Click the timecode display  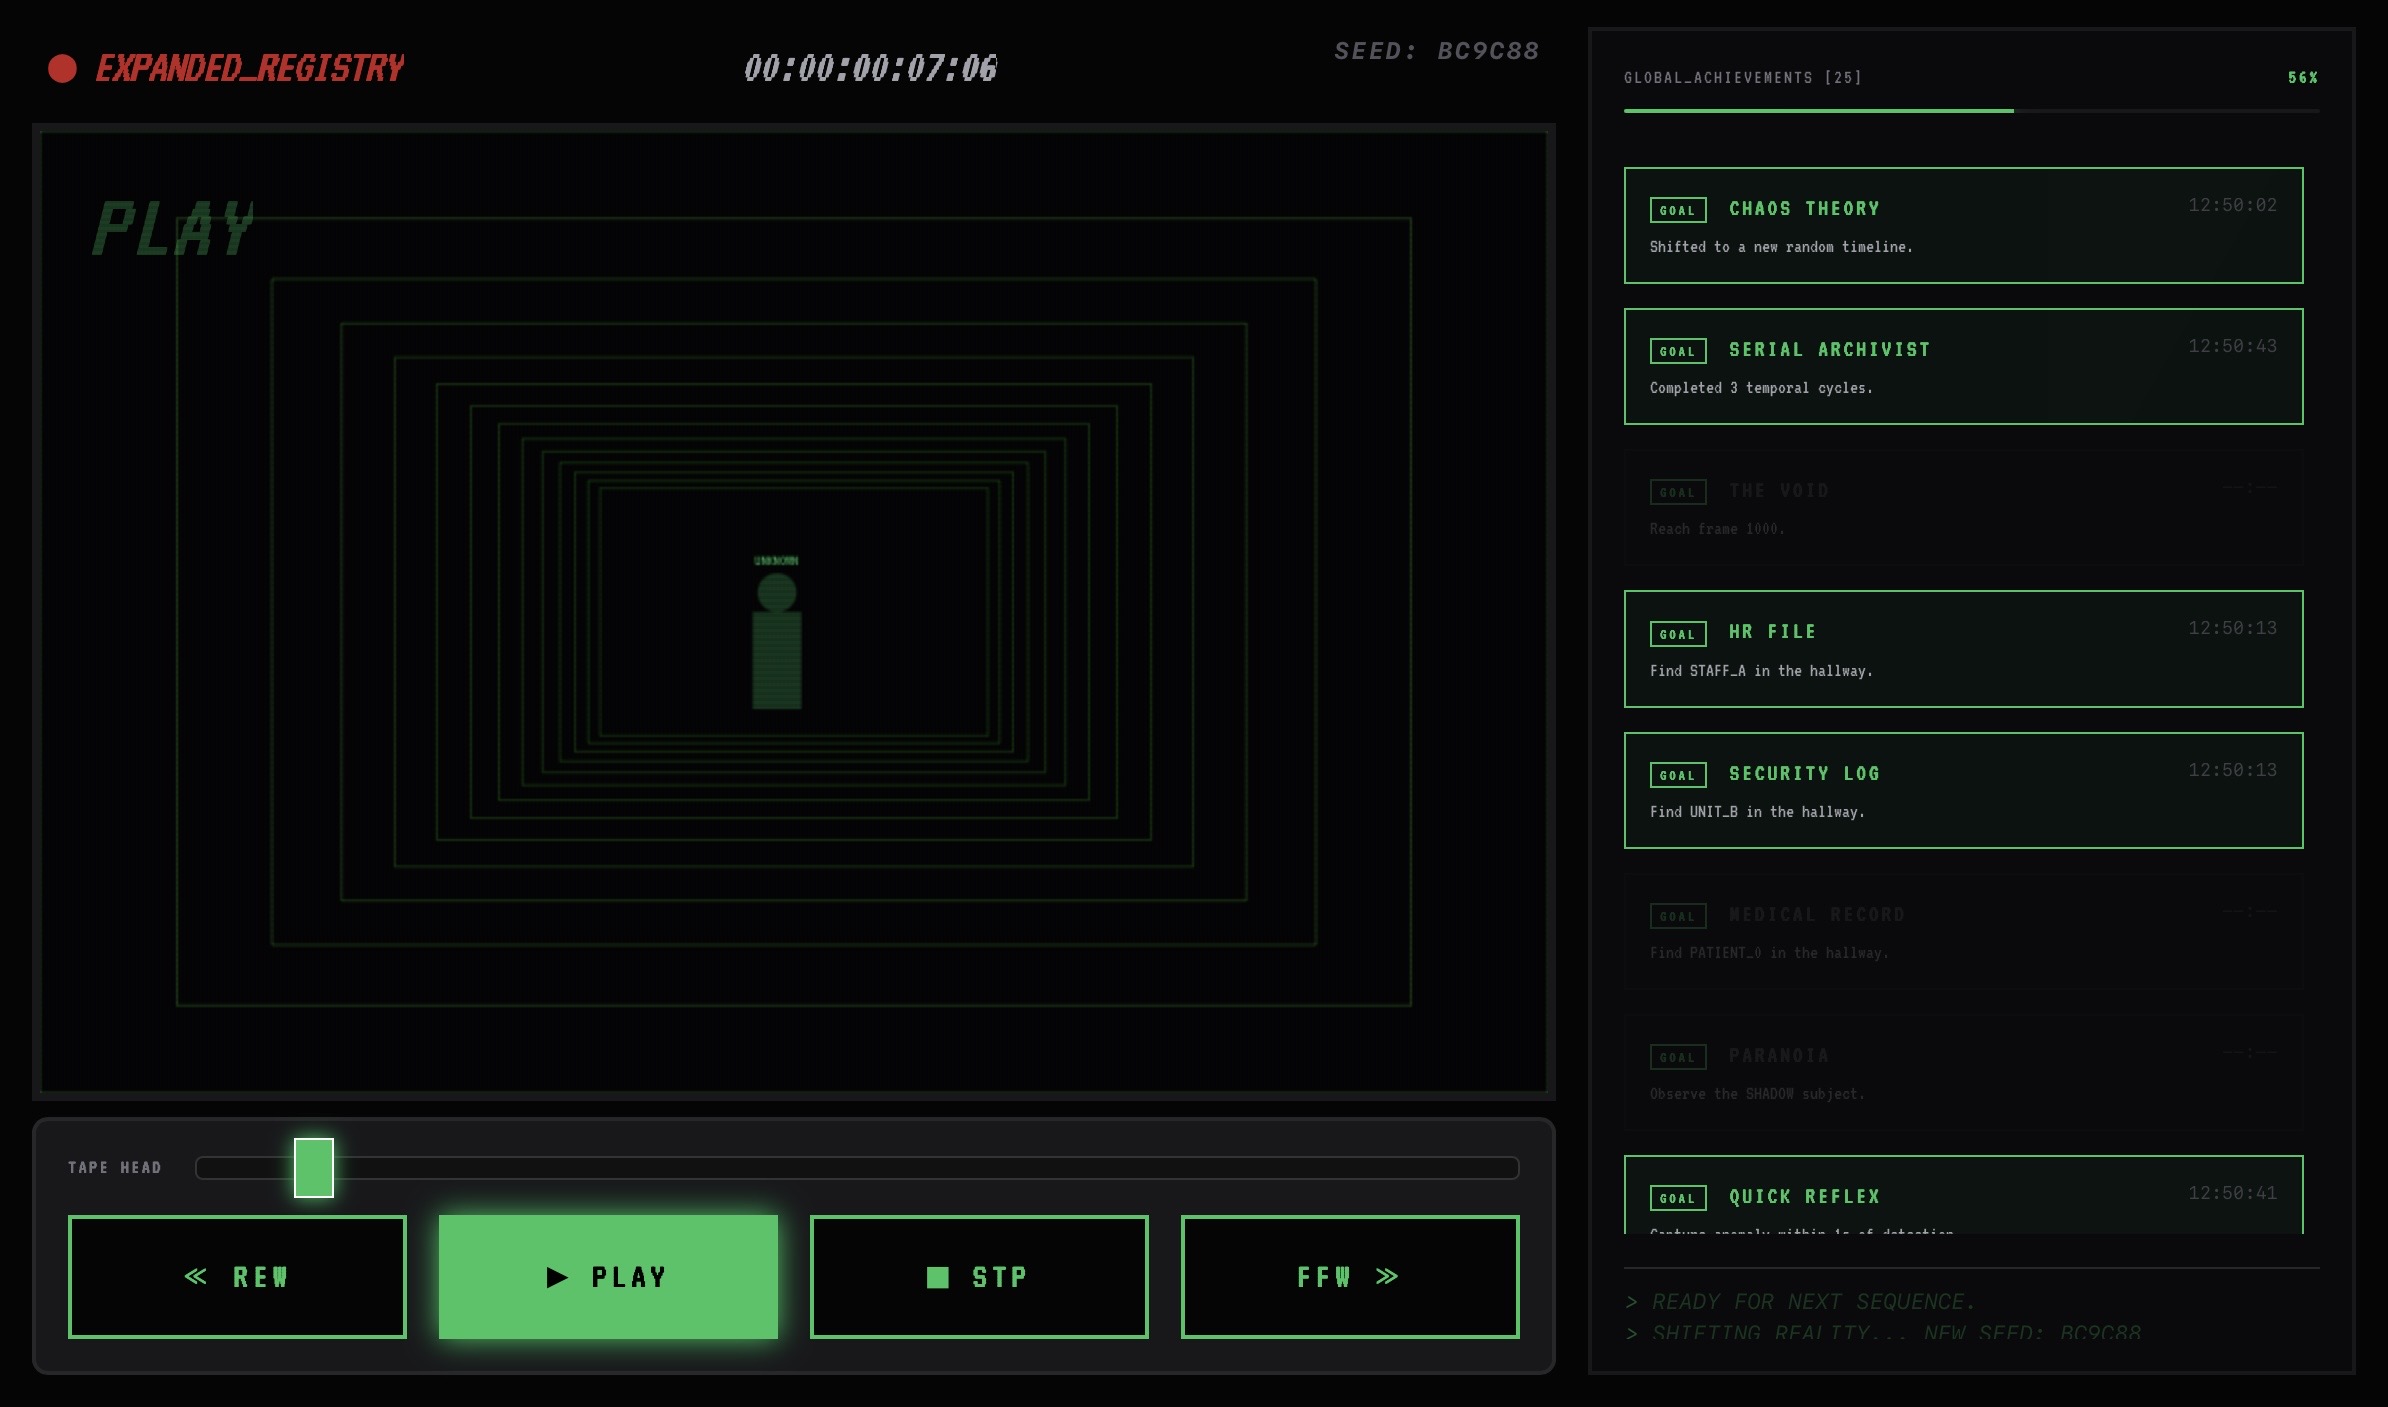870,68
